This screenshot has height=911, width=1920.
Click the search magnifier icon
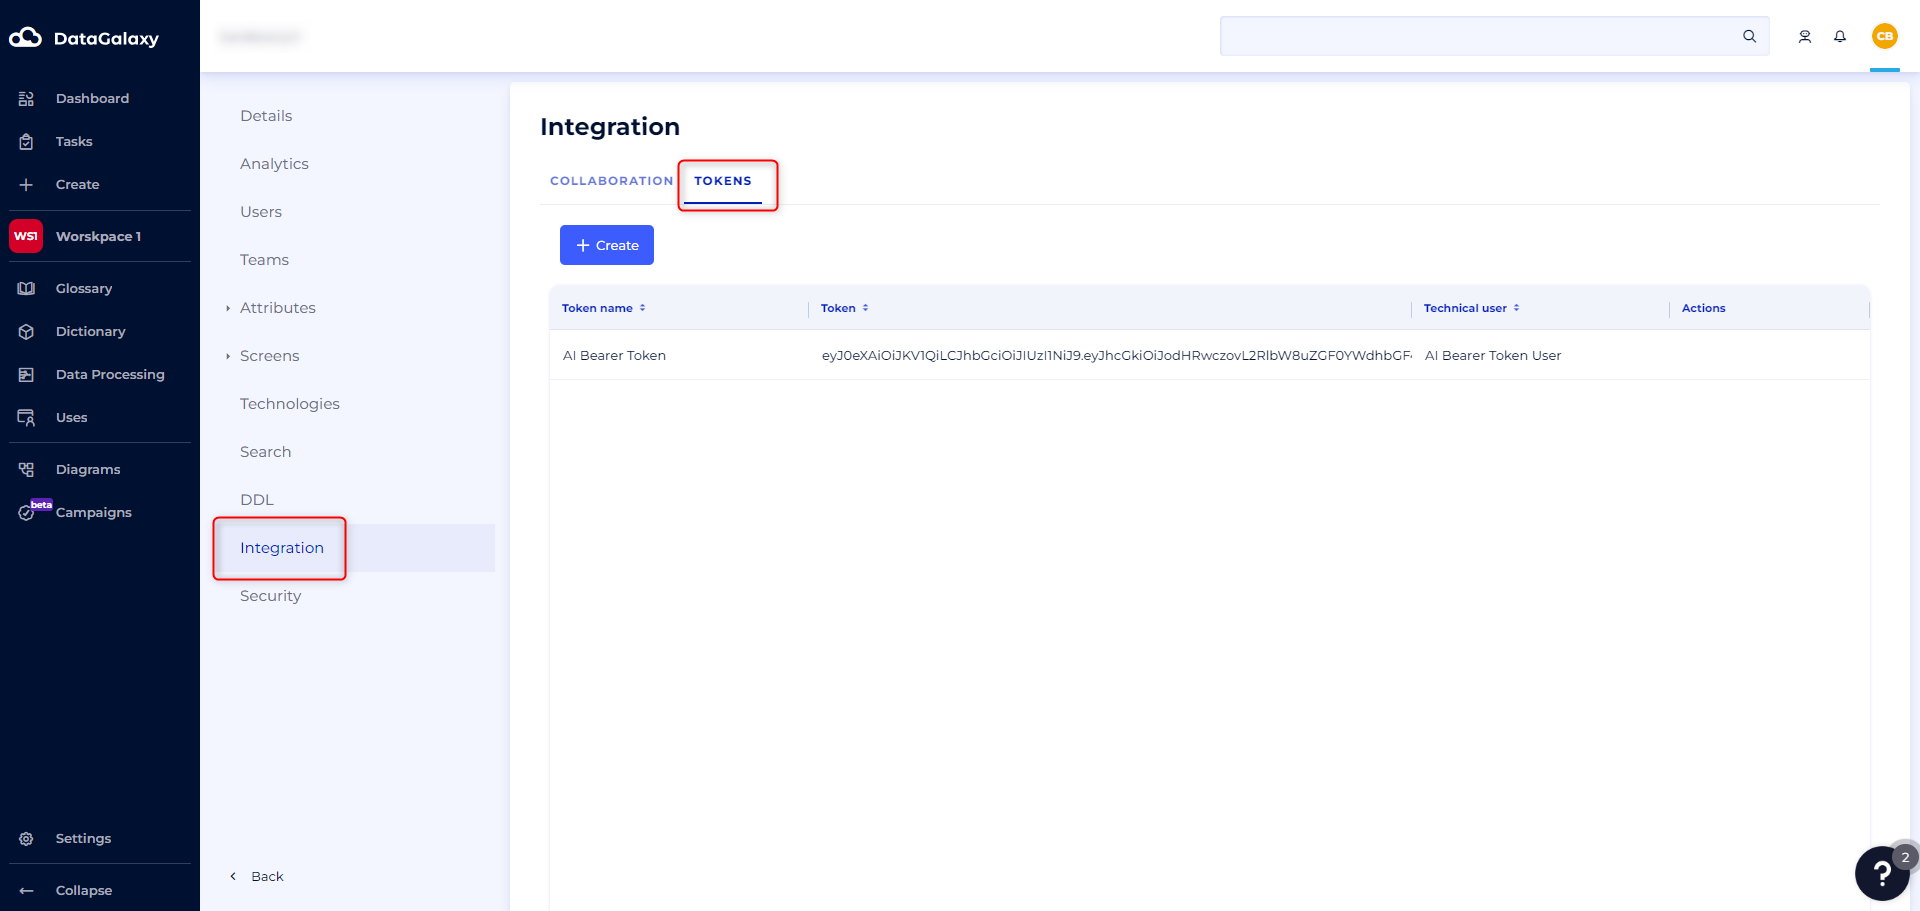[1749, 36]
